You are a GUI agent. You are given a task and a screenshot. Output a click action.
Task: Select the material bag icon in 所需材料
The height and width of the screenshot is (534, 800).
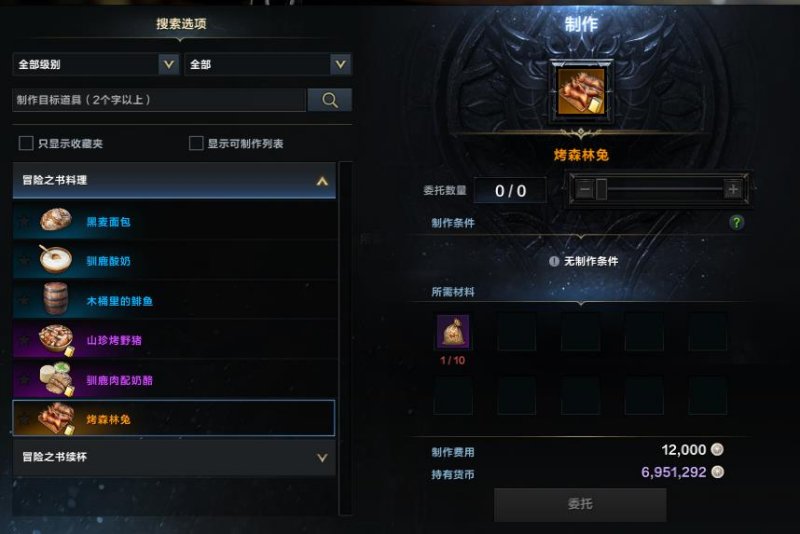tap(453, 331)
